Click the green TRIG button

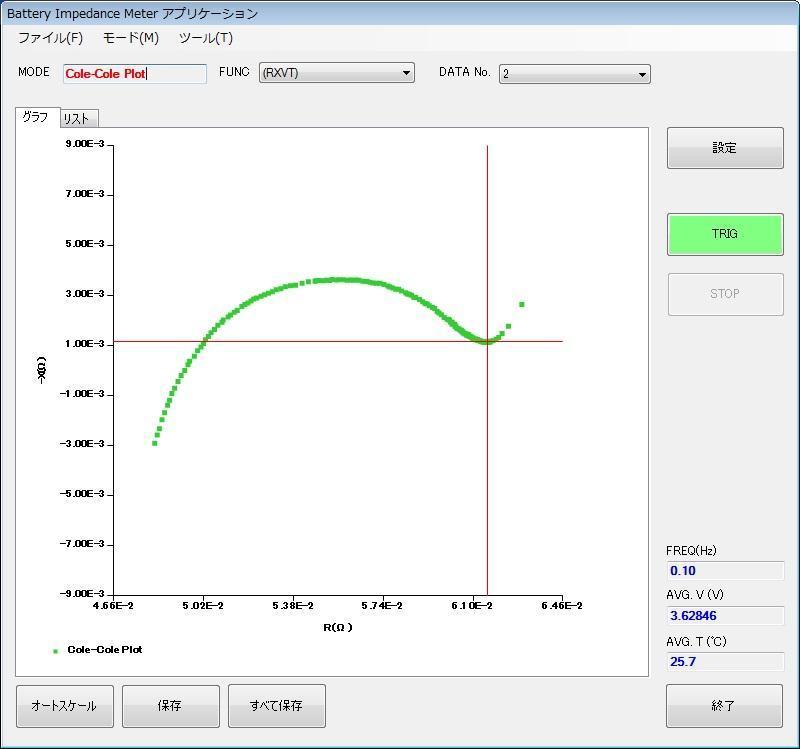click(x=725, y=234)
